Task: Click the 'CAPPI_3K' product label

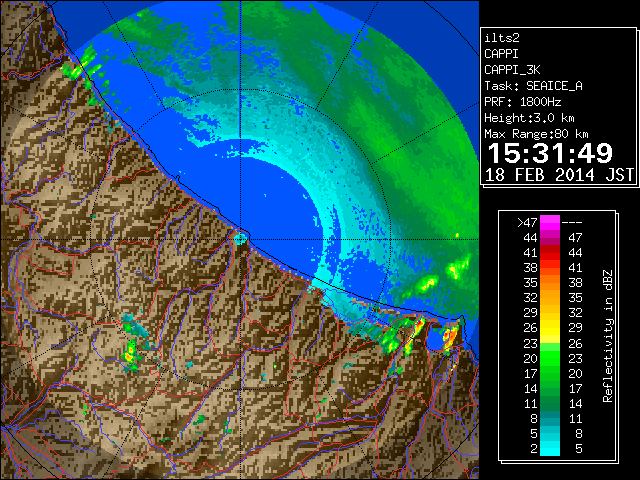Action: click(x=512, y=70)
